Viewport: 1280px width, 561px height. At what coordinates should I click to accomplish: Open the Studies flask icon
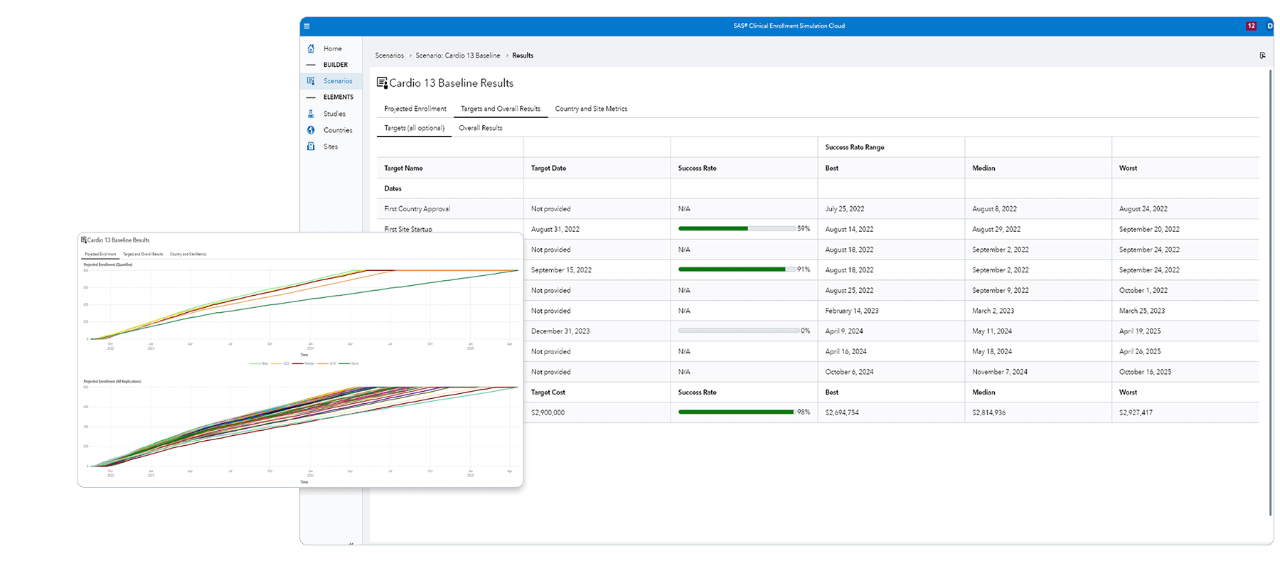[311, 114]
